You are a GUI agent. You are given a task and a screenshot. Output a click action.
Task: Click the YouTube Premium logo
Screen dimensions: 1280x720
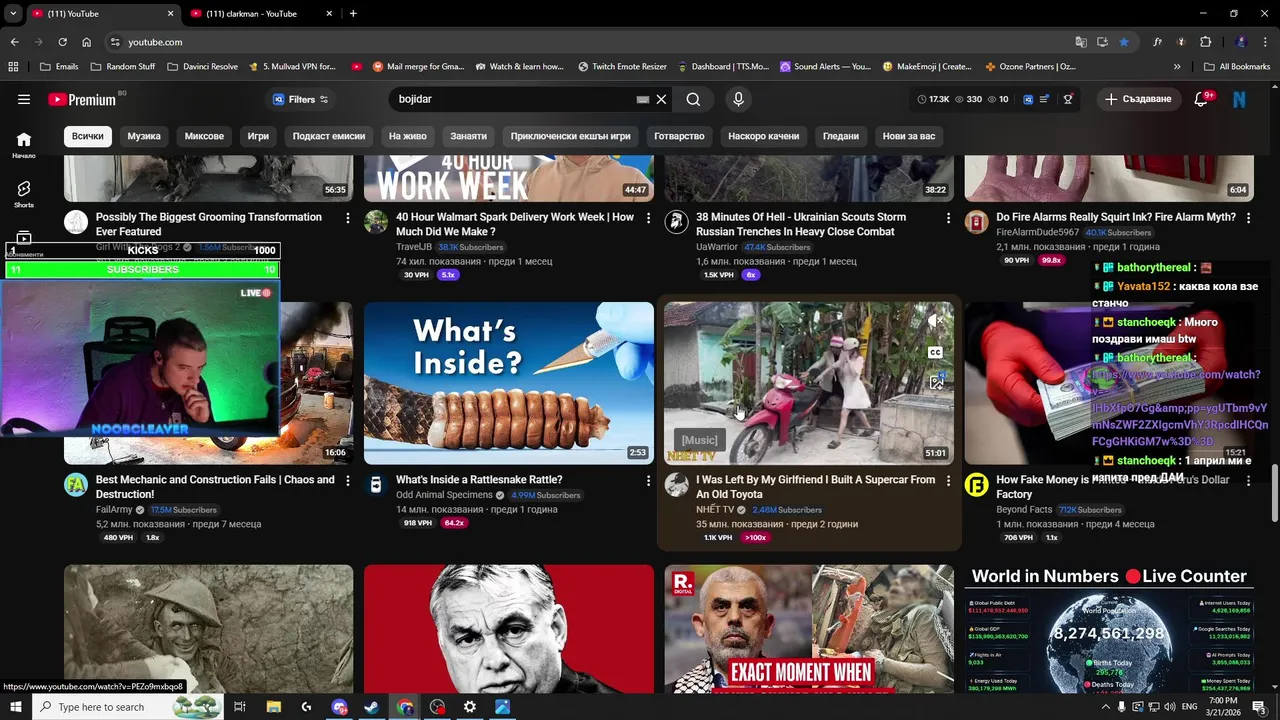point(82,99)
